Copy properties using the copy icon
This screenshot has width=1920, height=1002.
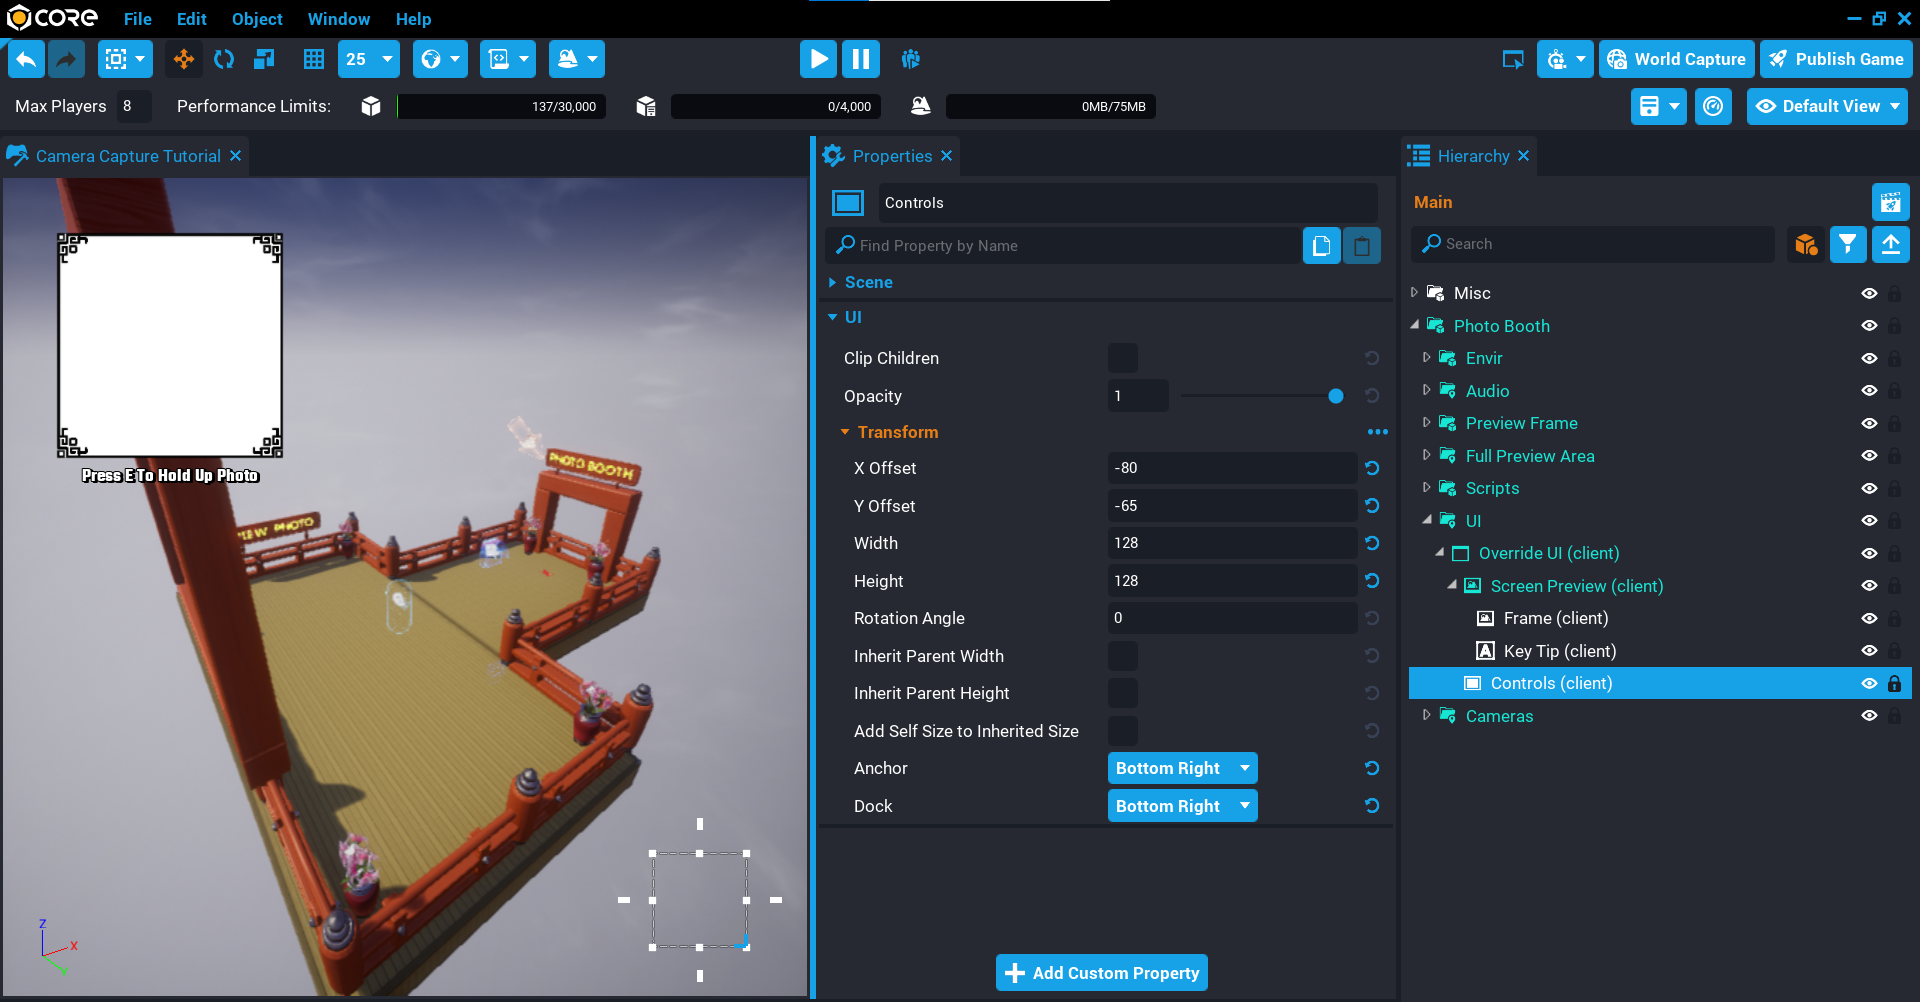click(x=1321, y=246)
